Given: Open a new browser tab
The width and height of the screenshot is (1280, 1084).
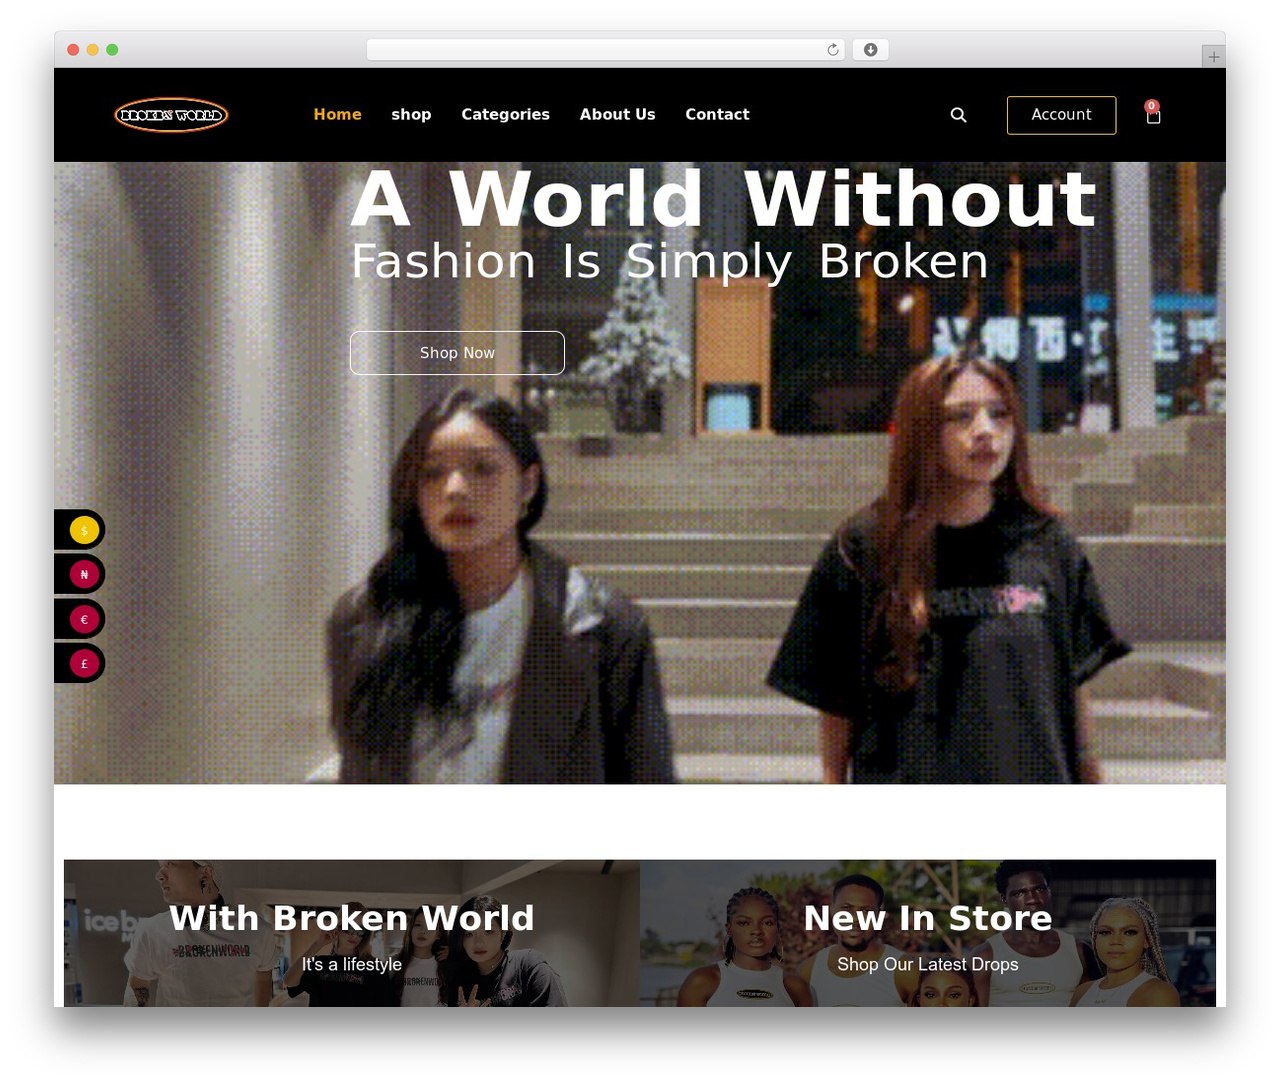Looking at the screenshot, I should [1213, 57].
